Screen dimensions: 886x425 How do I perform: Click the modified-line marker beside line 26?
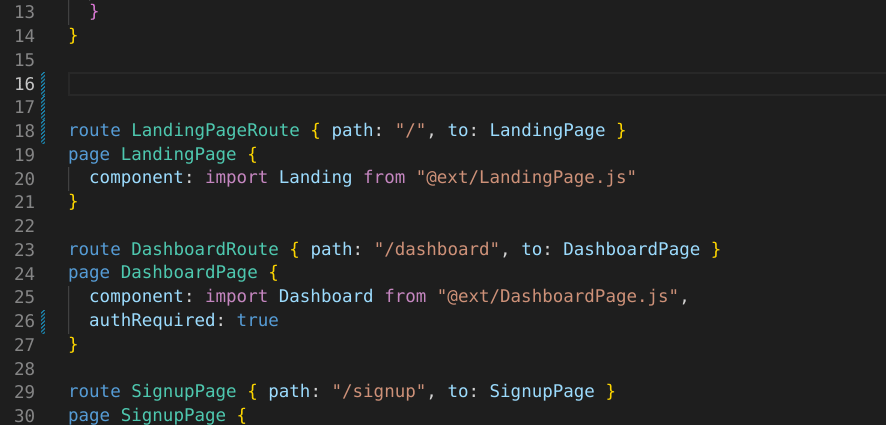tap(44, 320)
